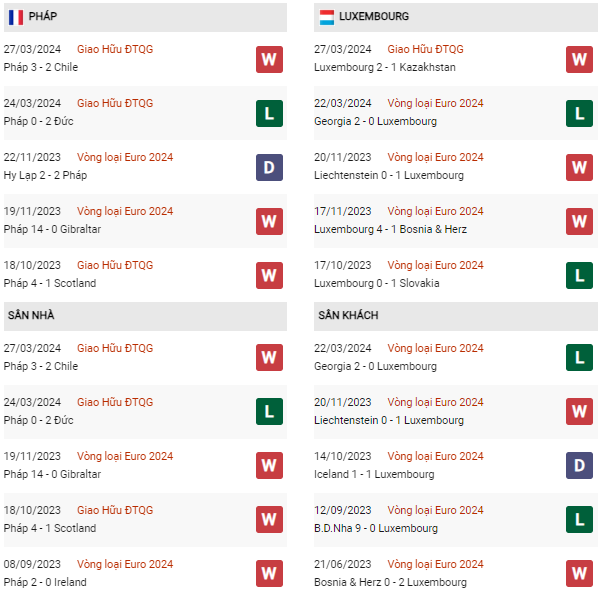Click the W badge for Pháp 2 - 0 Ireland
The height and width of the screenshot is (593, 600).
(269, 572)
